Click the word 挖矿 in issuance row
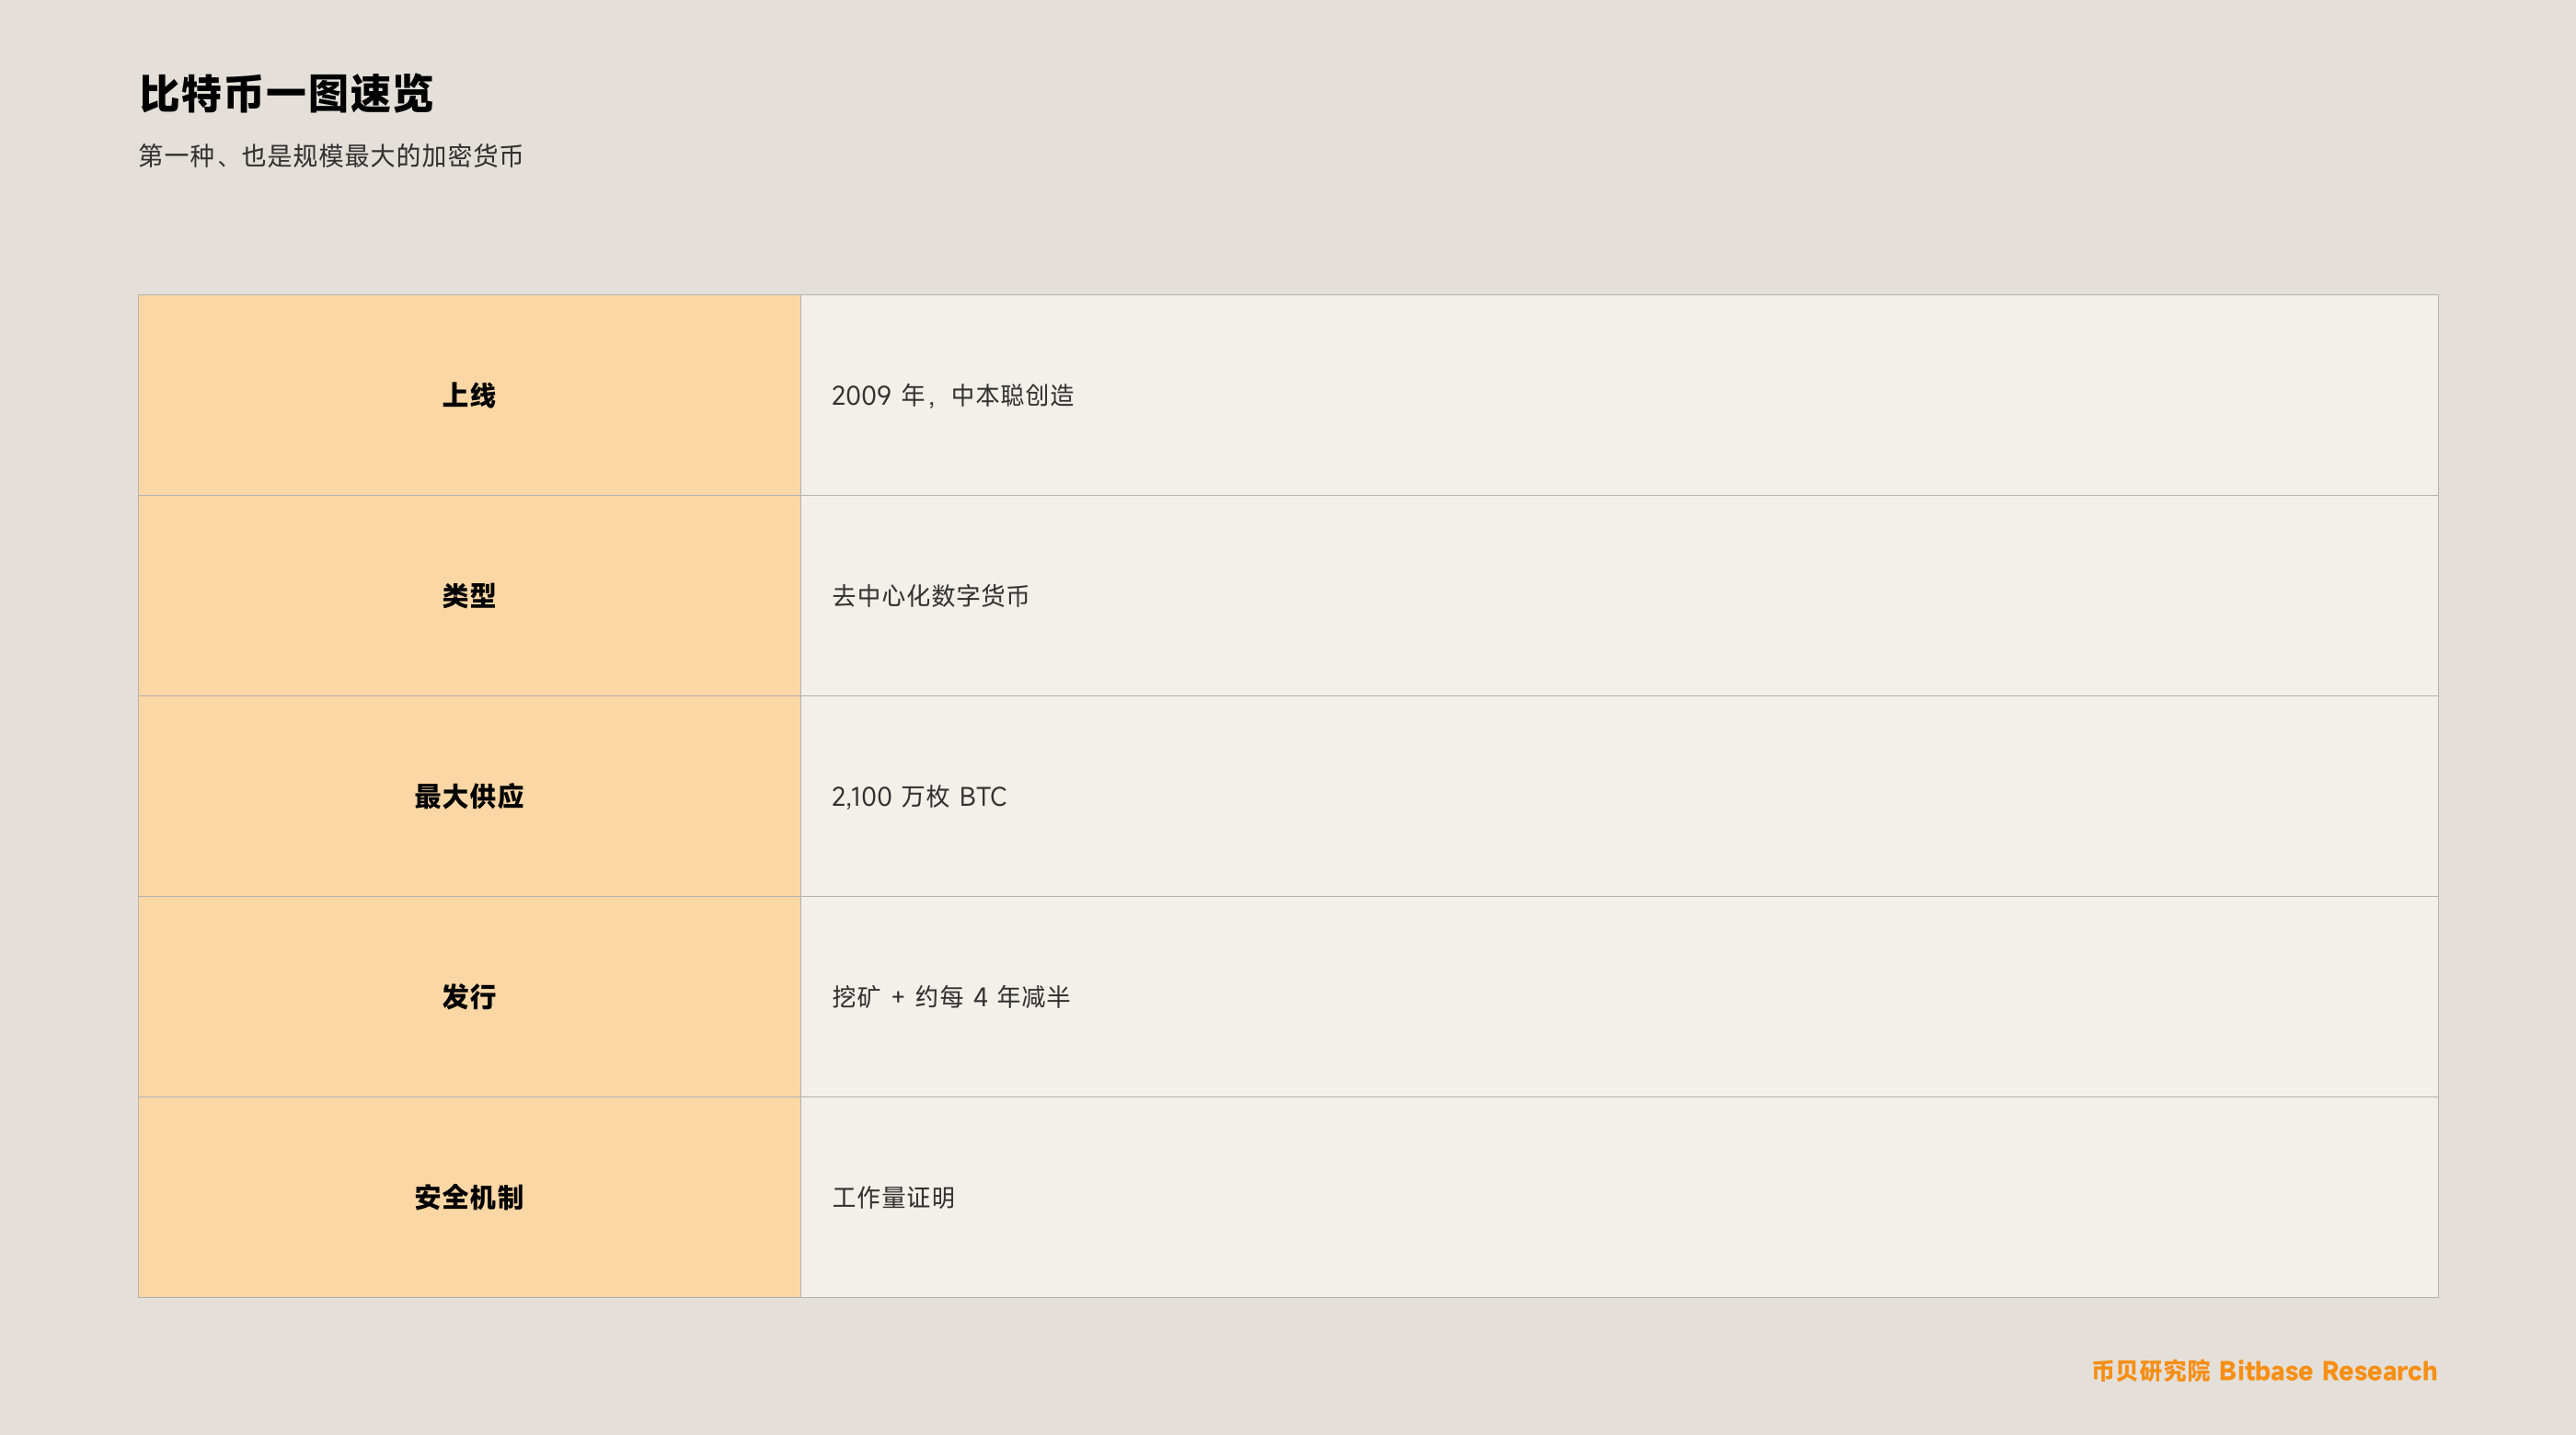This screenshot has height=1435, width=2576. click(856, 997)
